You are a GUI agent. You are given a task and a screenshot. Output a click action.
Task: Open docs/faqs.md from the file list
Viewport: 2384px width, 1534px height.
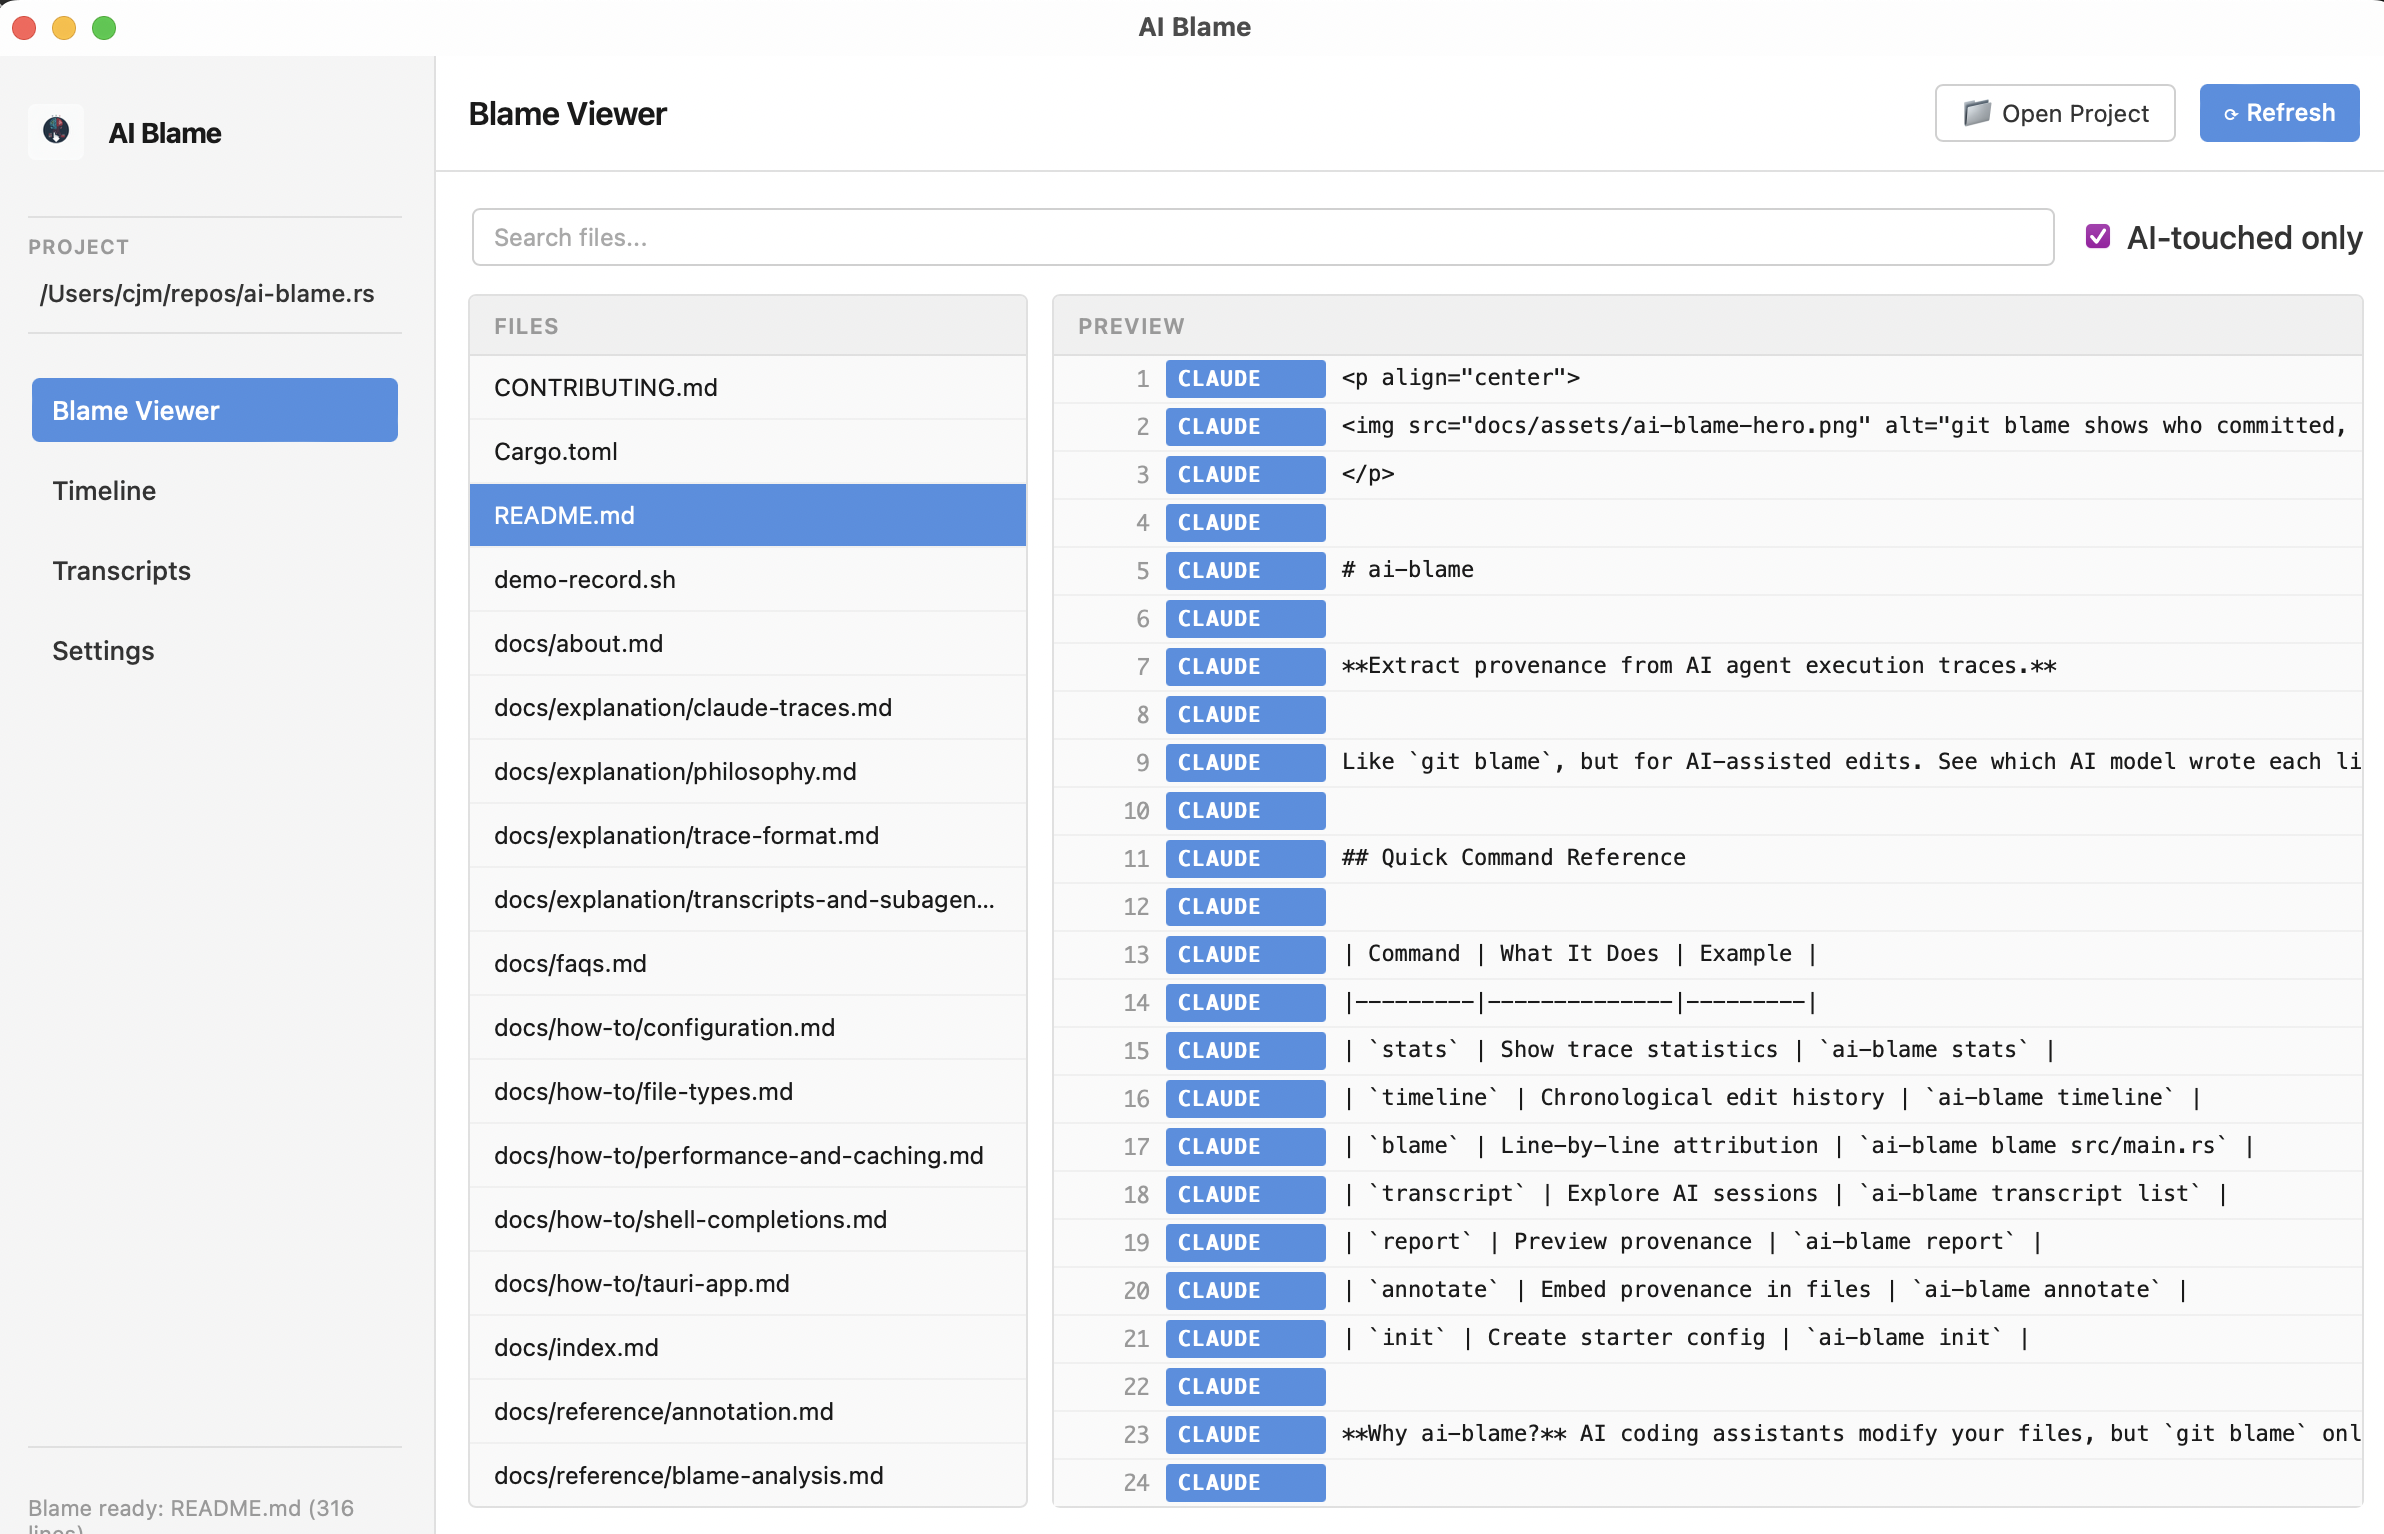pyautogui.click(x=570, y=963)
